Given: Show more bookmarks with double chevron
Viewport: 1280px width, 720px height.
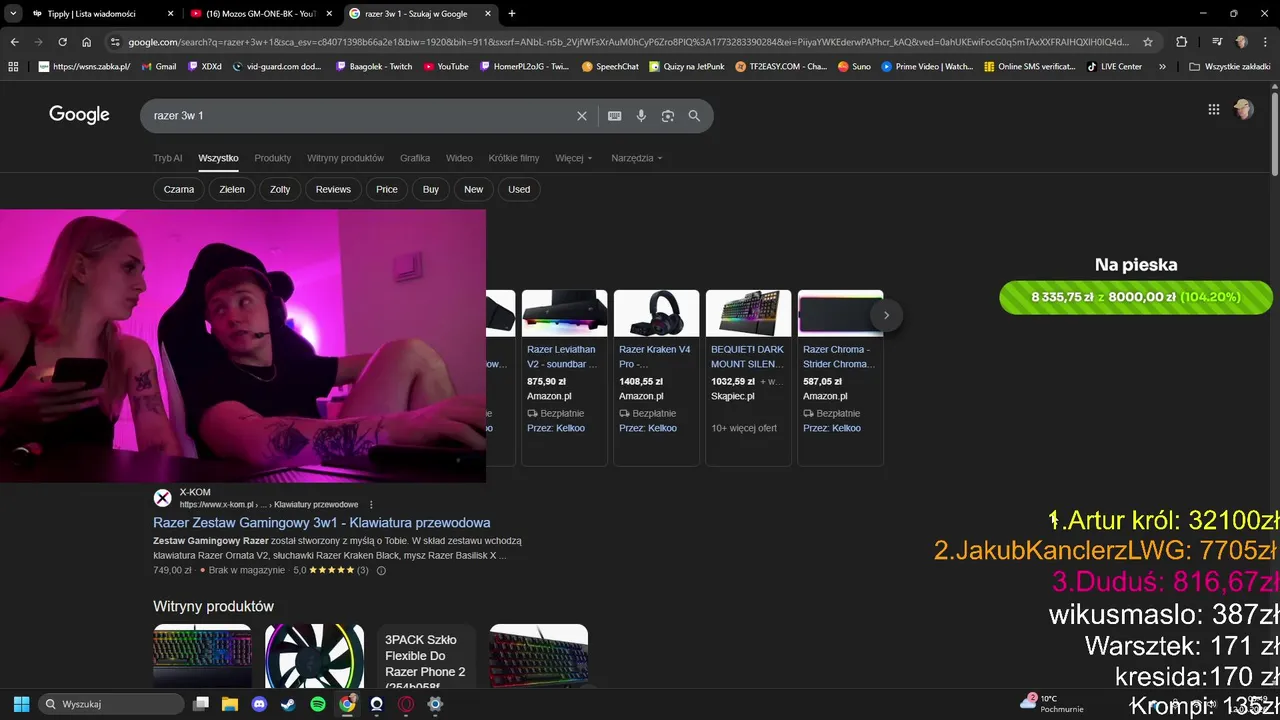Looking at the screenshot, I should tap(1162, 67).
